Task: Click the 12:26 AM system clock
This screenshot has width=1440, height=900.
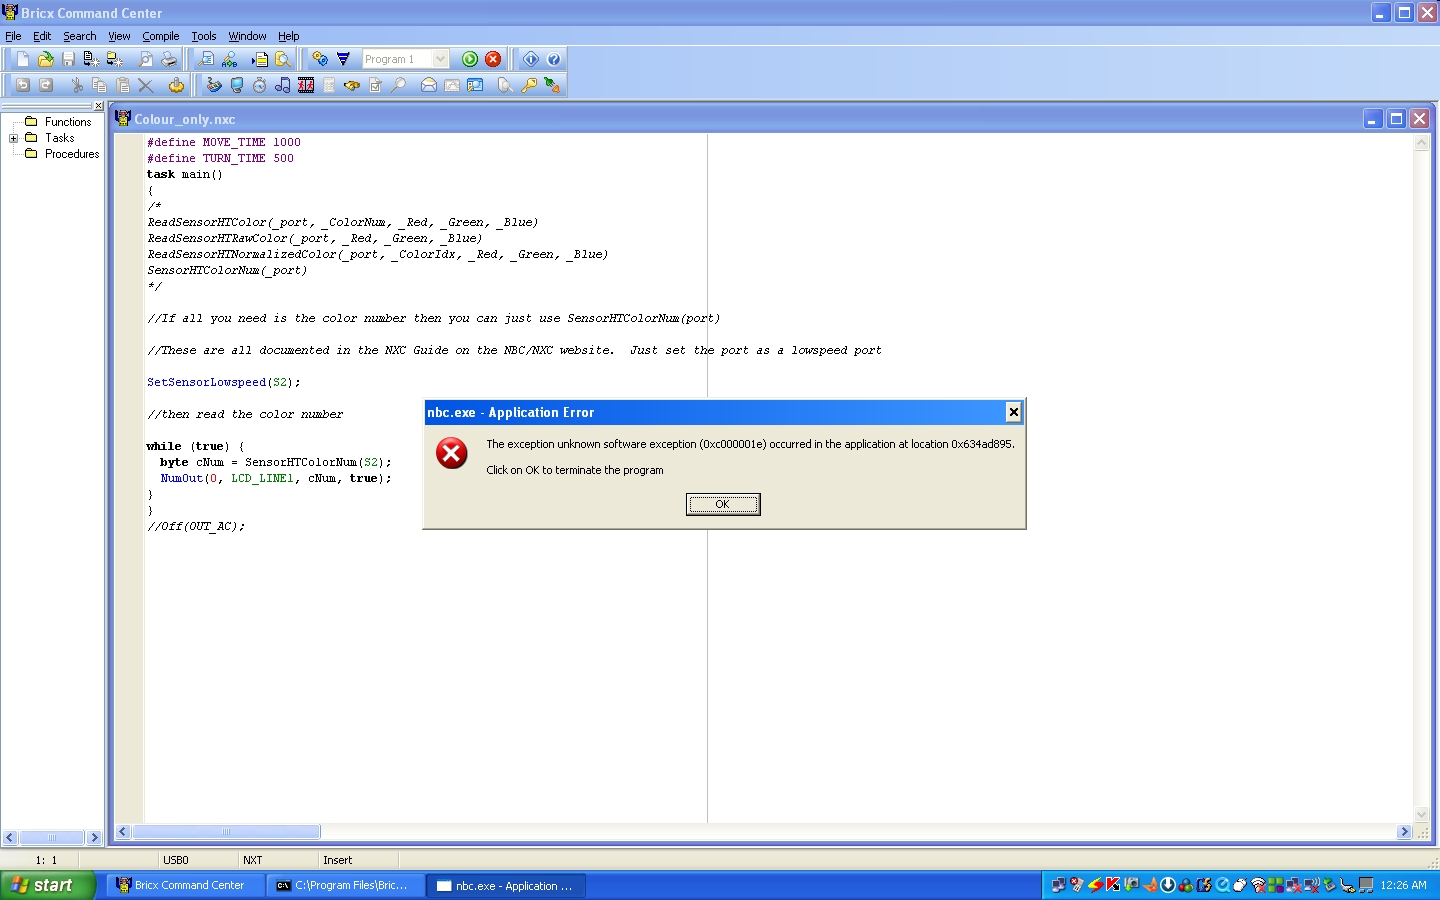Action: (1404, 885)
